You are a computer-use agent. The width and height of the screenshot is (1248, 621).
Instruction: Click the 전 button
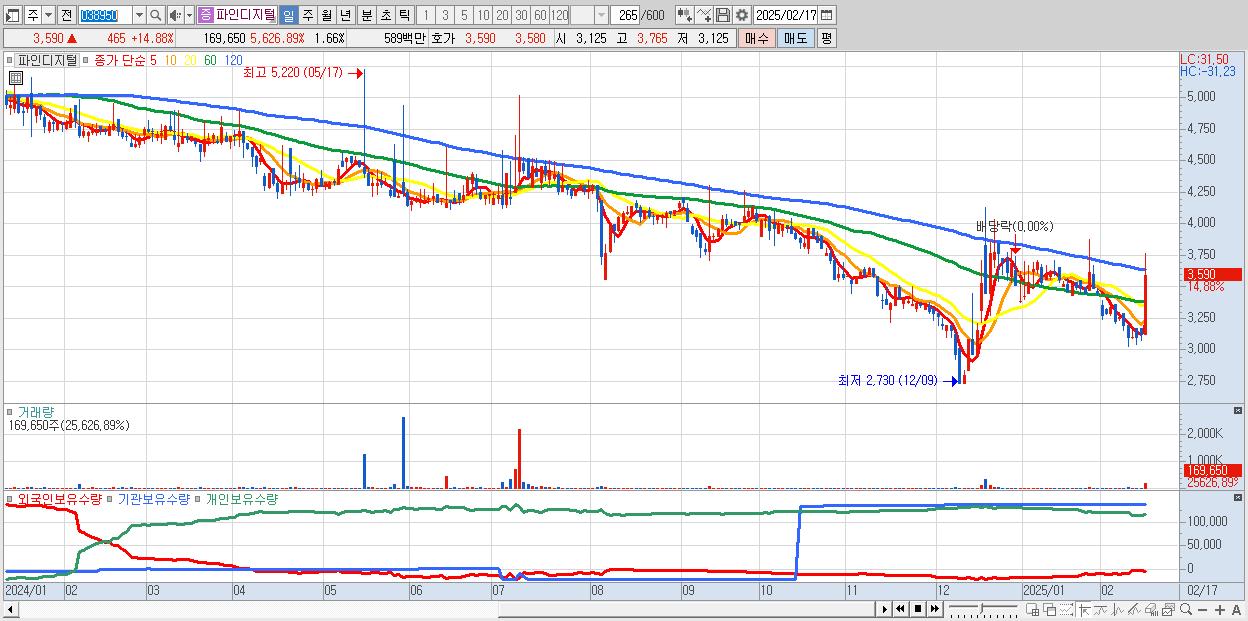click(x=66, y=15)
